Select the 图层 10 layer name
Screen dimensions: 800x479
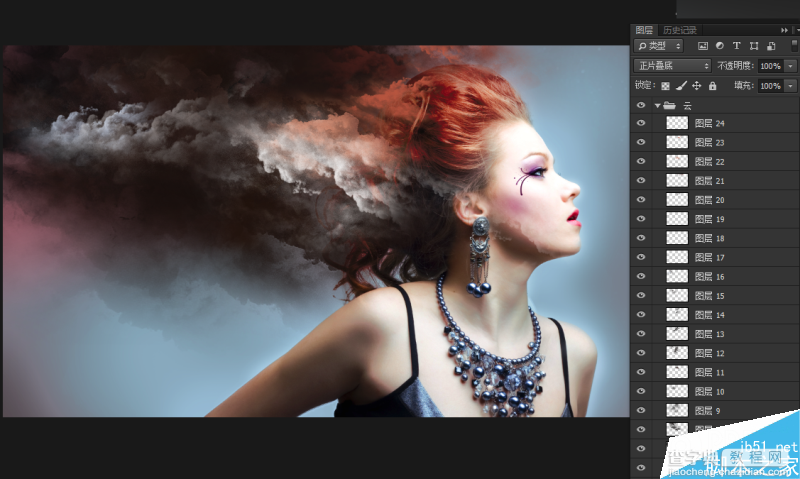click(710, 391)
